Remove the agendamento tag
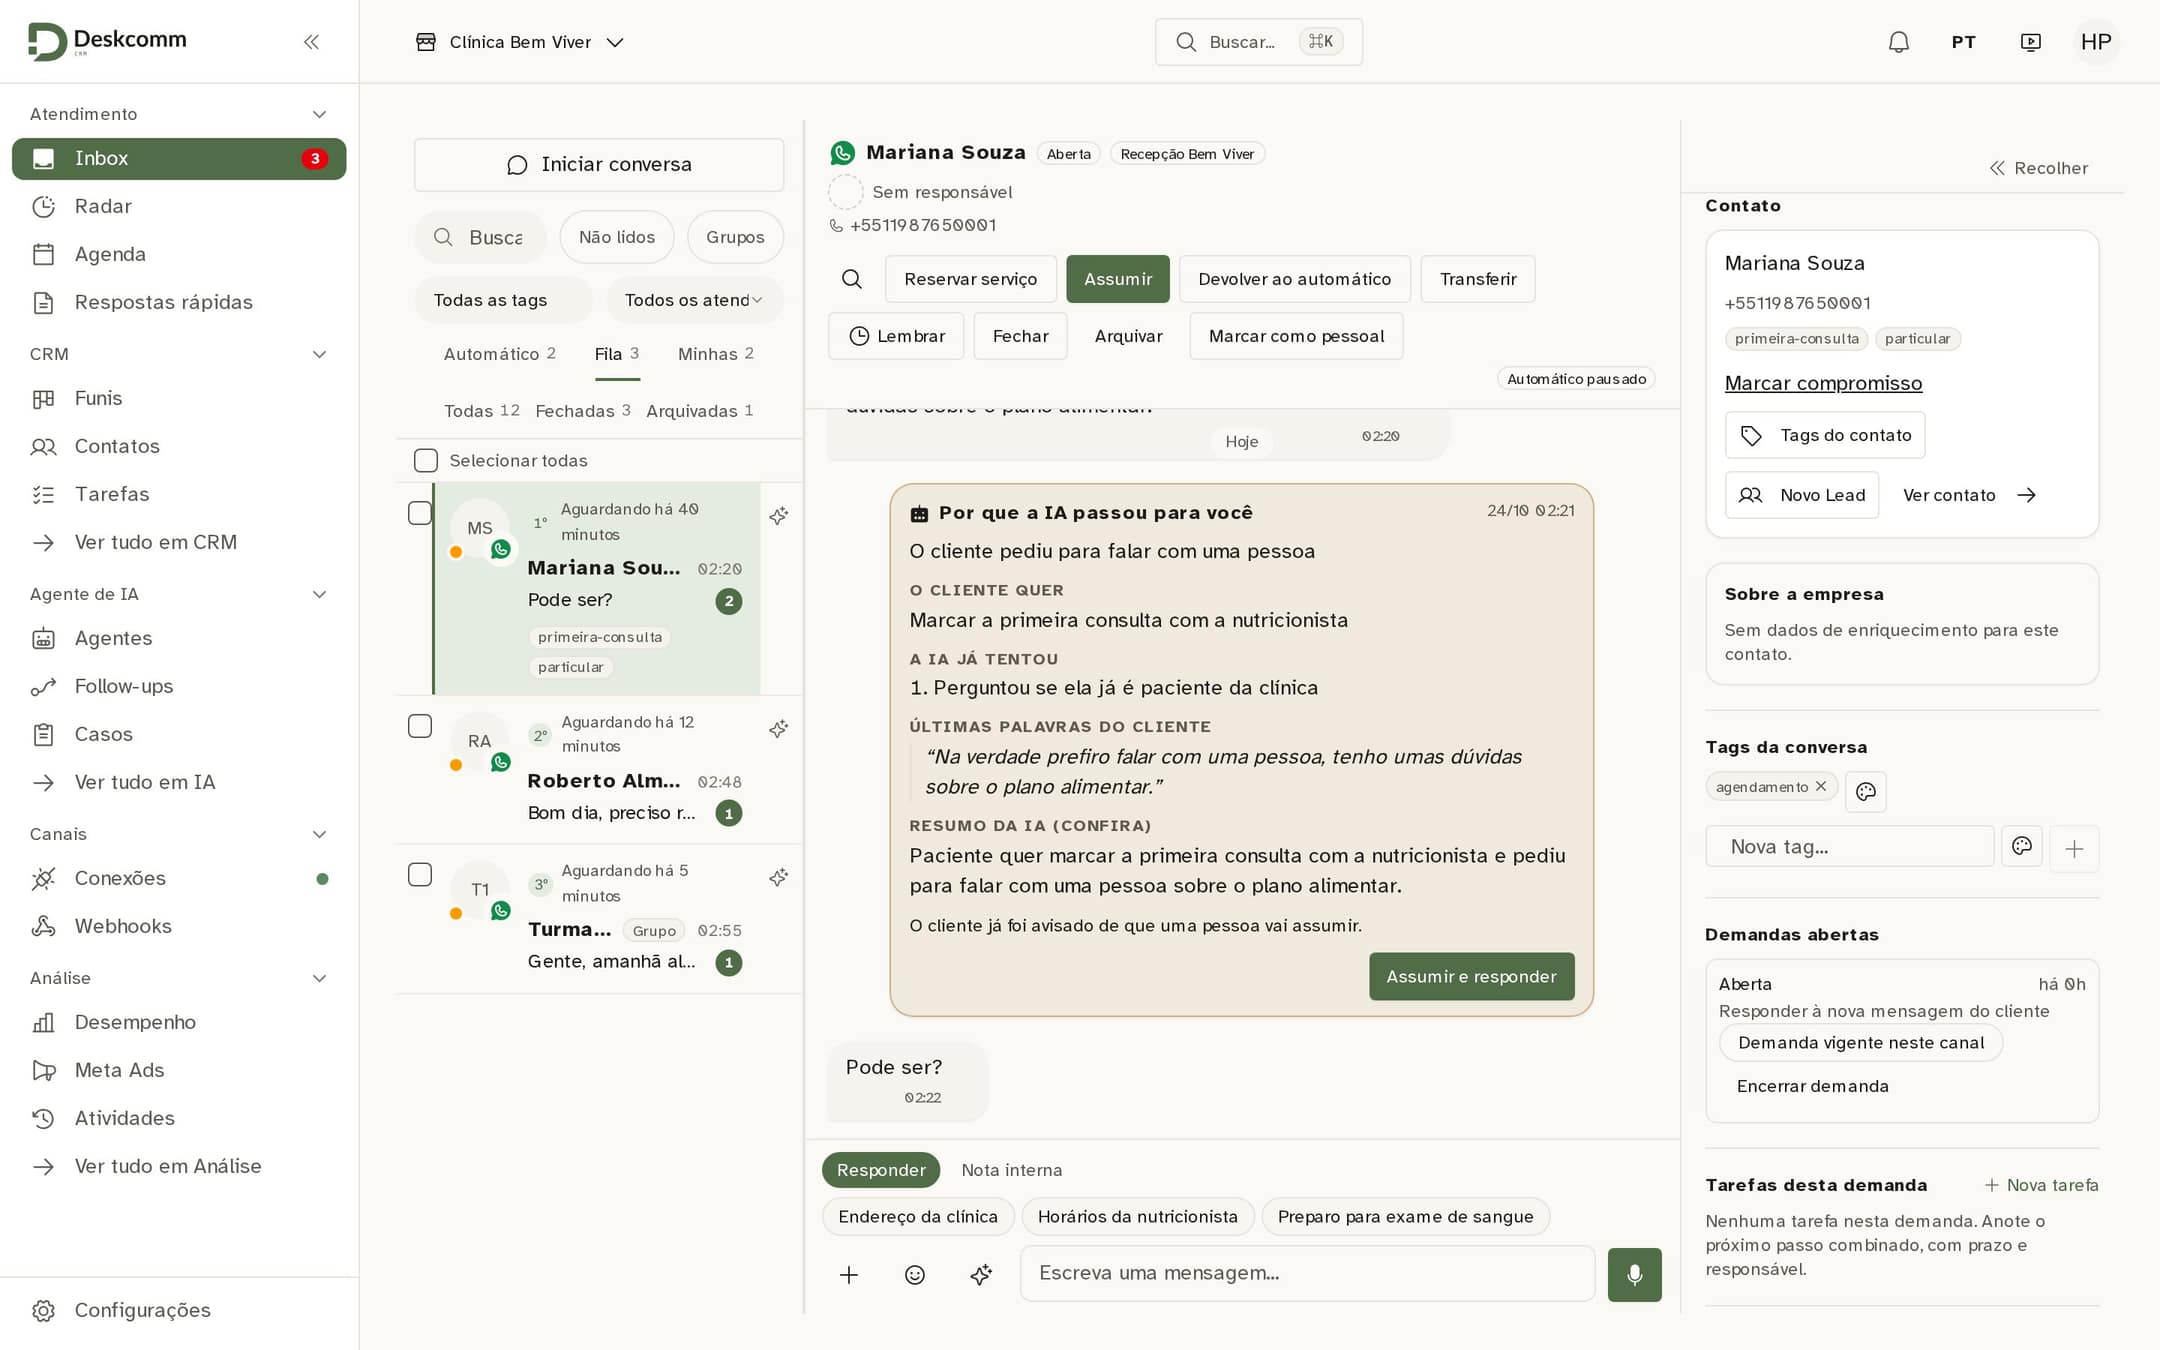The width and height of the screenshot is (2160, 1350). [x=1821, y=786]
